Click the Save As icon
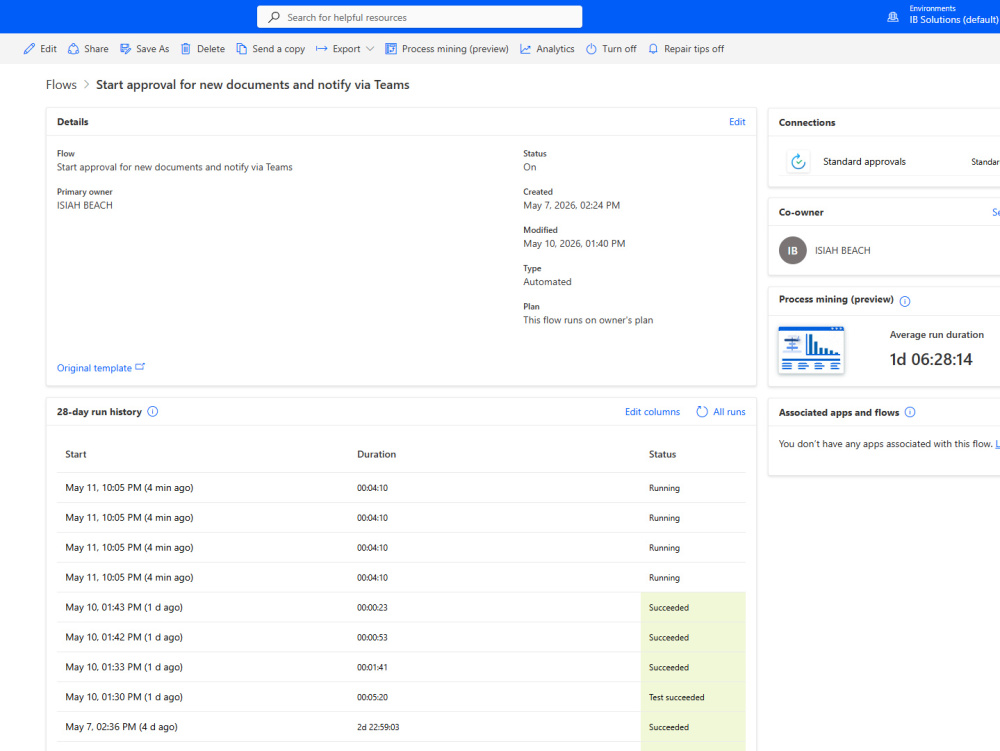The width and height of the screenshot is (1000, 751). 126,49
